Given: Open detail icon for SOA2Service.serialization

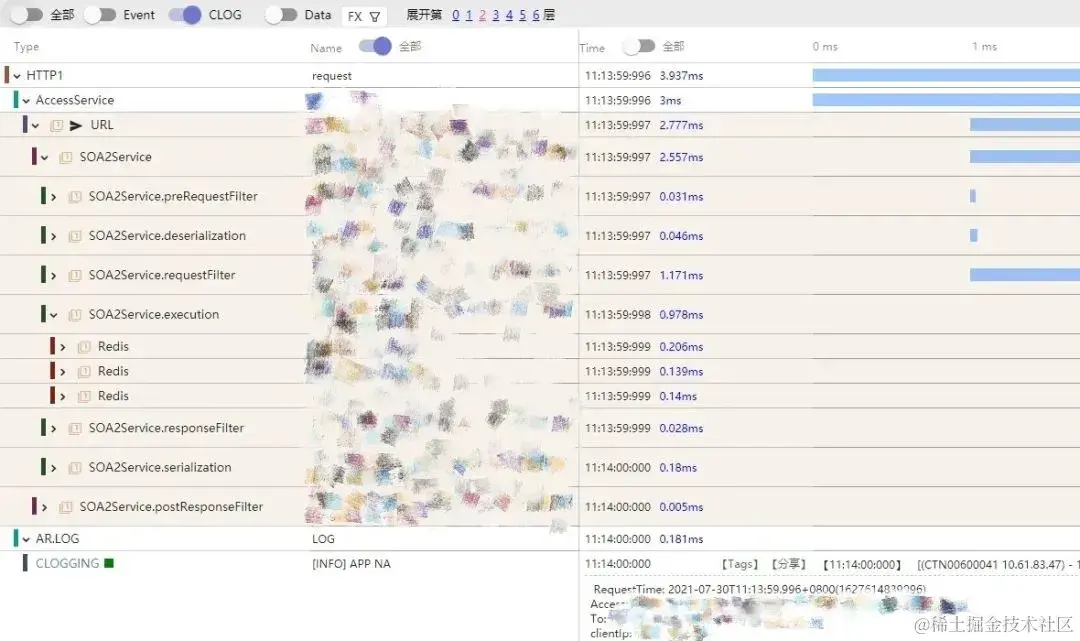Looking at the screenshot, I should point(75,468).
